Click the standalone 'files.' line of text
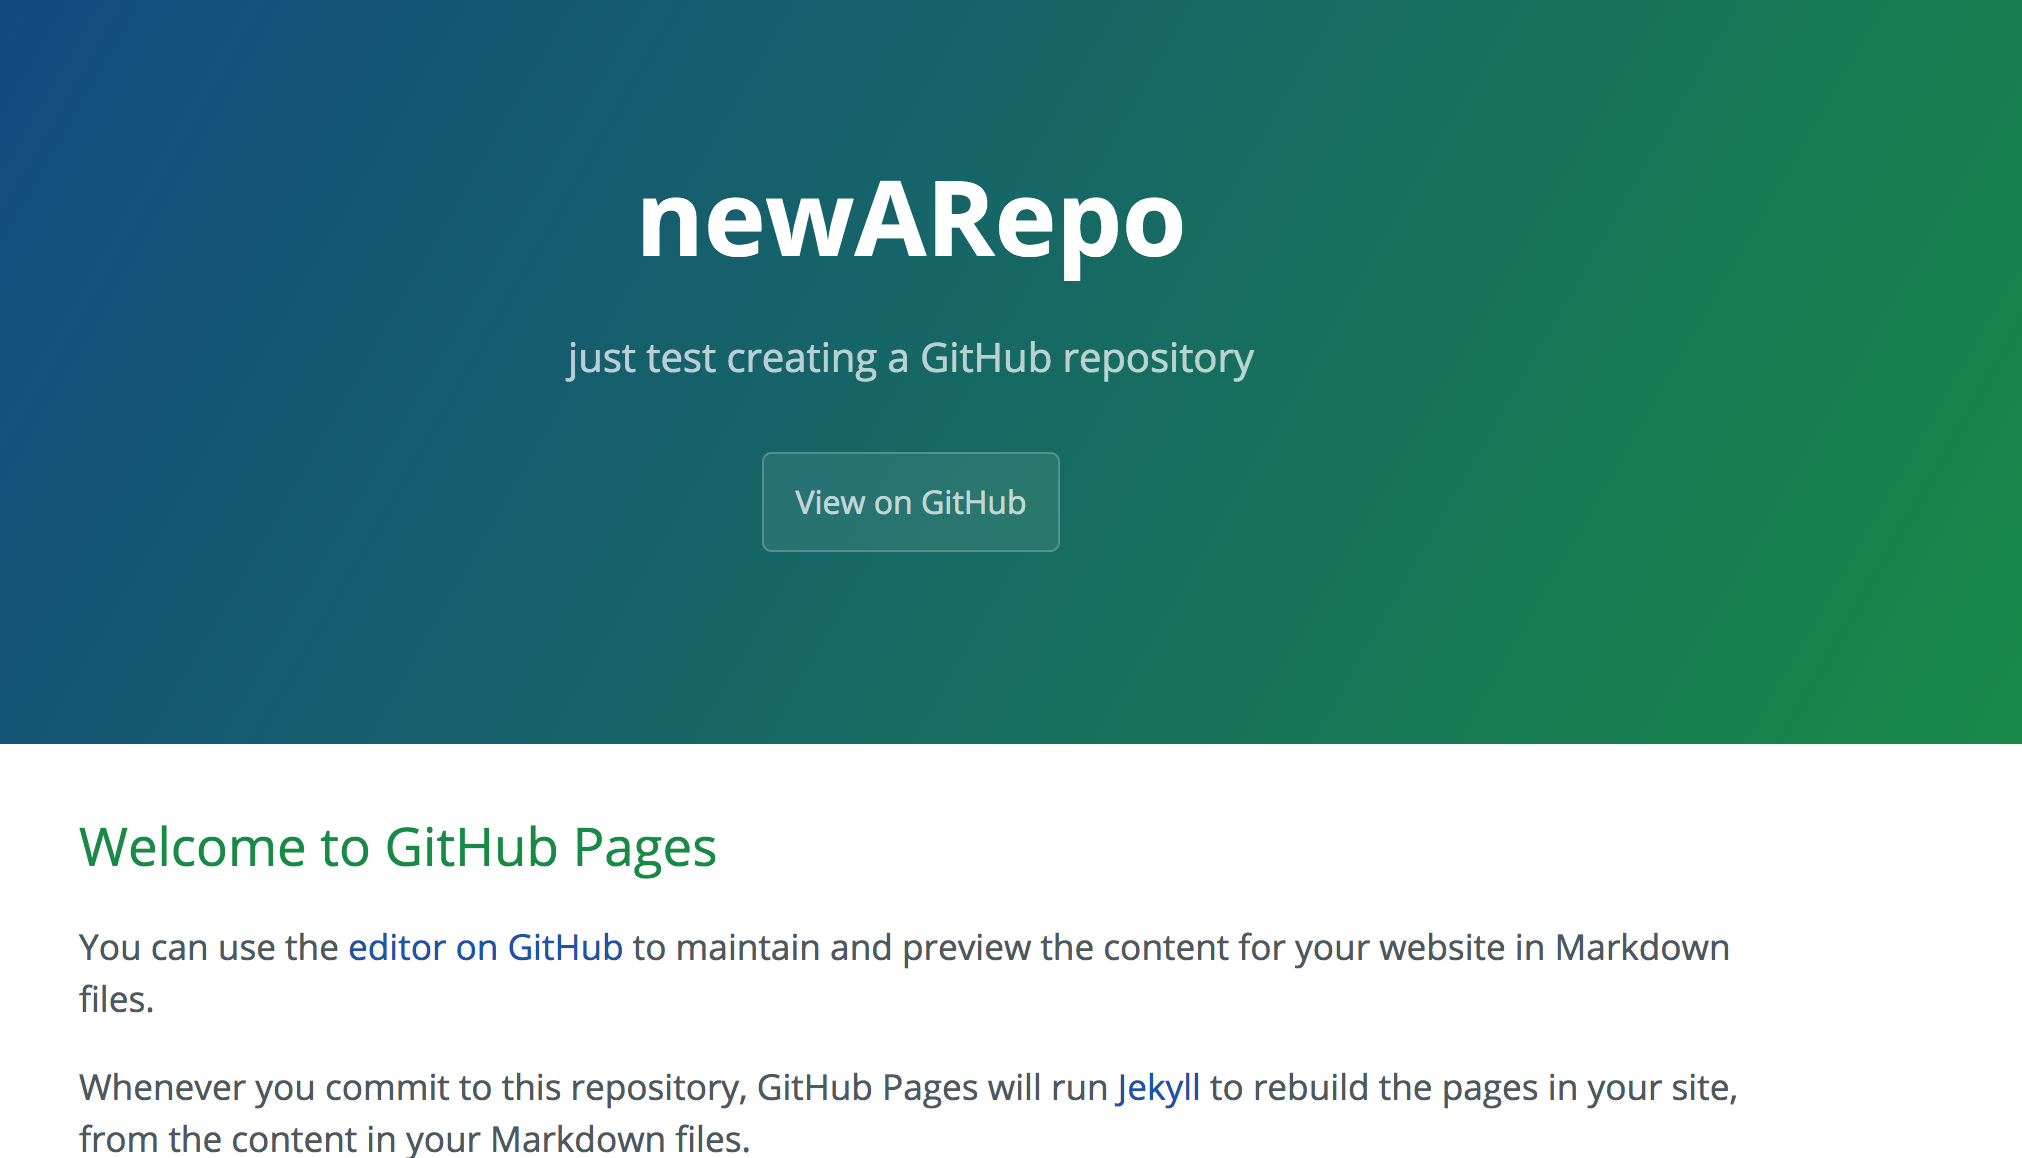Image resolution: width=2022 pixels, height=1158 pixels. point(116,999)
